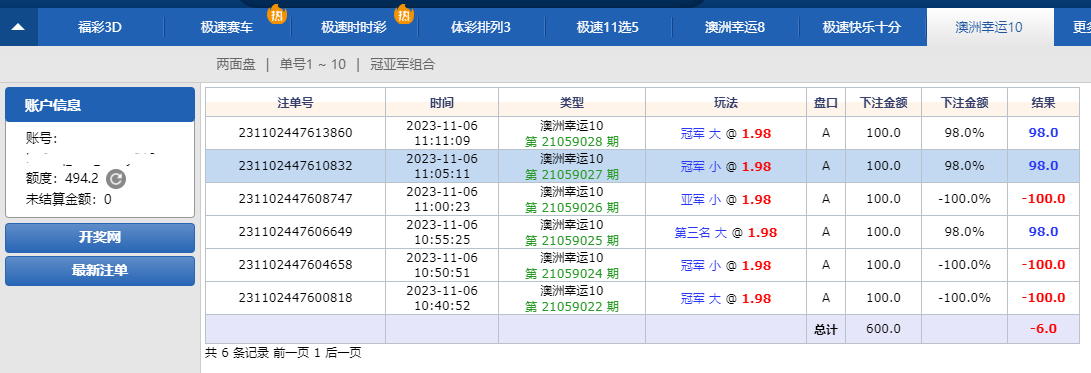Click period 第 21059028 期
The width and height of the screenshot is (1091, 373).
click(572, 141)
